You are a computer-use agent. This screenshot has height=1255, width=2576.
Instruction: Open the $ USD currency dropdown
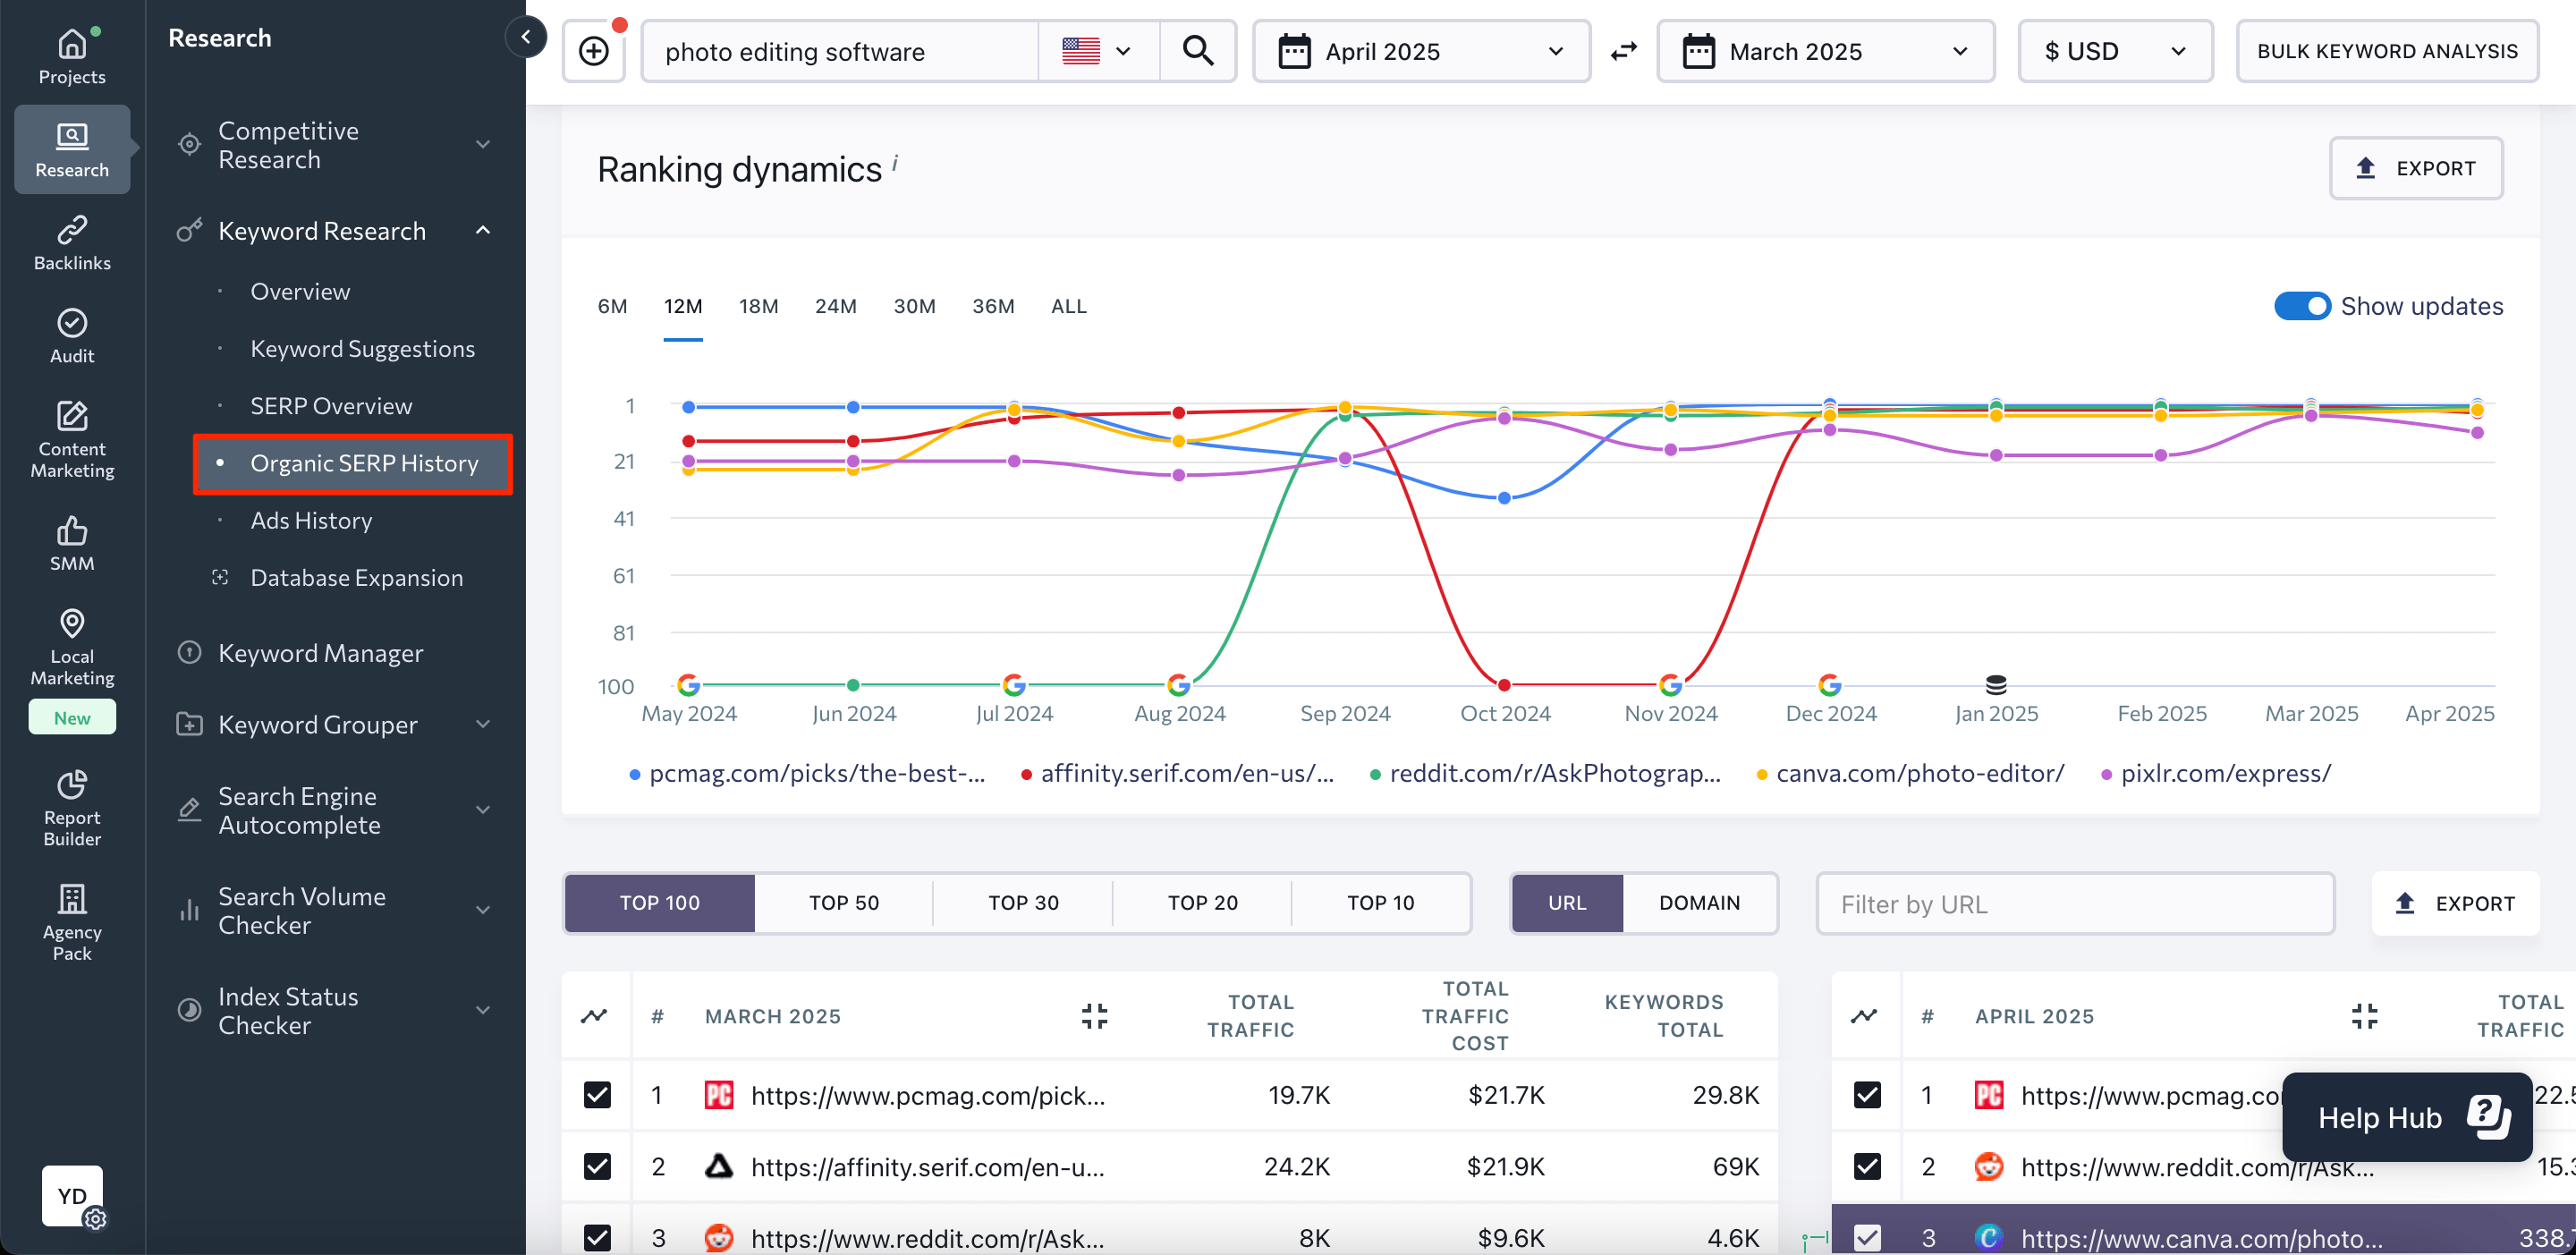(x=2115, y=51)
